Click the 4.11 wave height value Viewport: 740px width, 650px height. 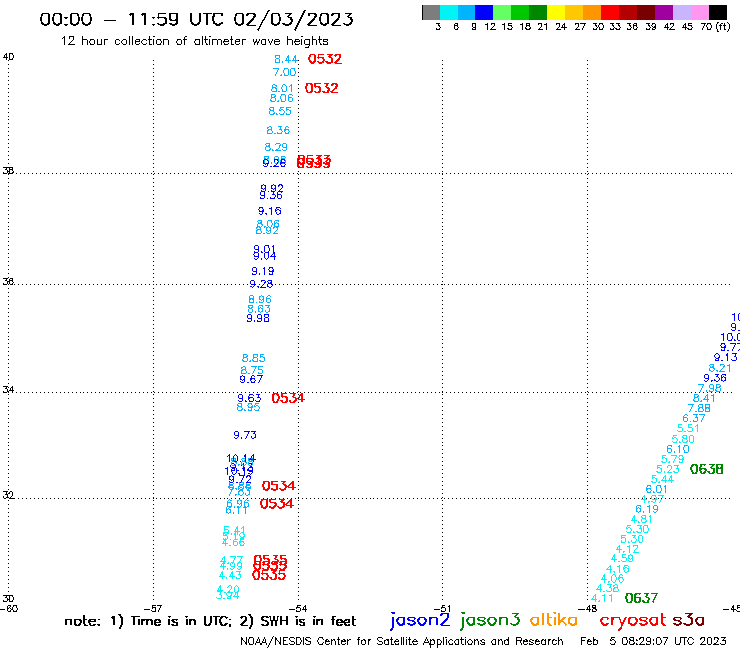click(x=602, y=599)
